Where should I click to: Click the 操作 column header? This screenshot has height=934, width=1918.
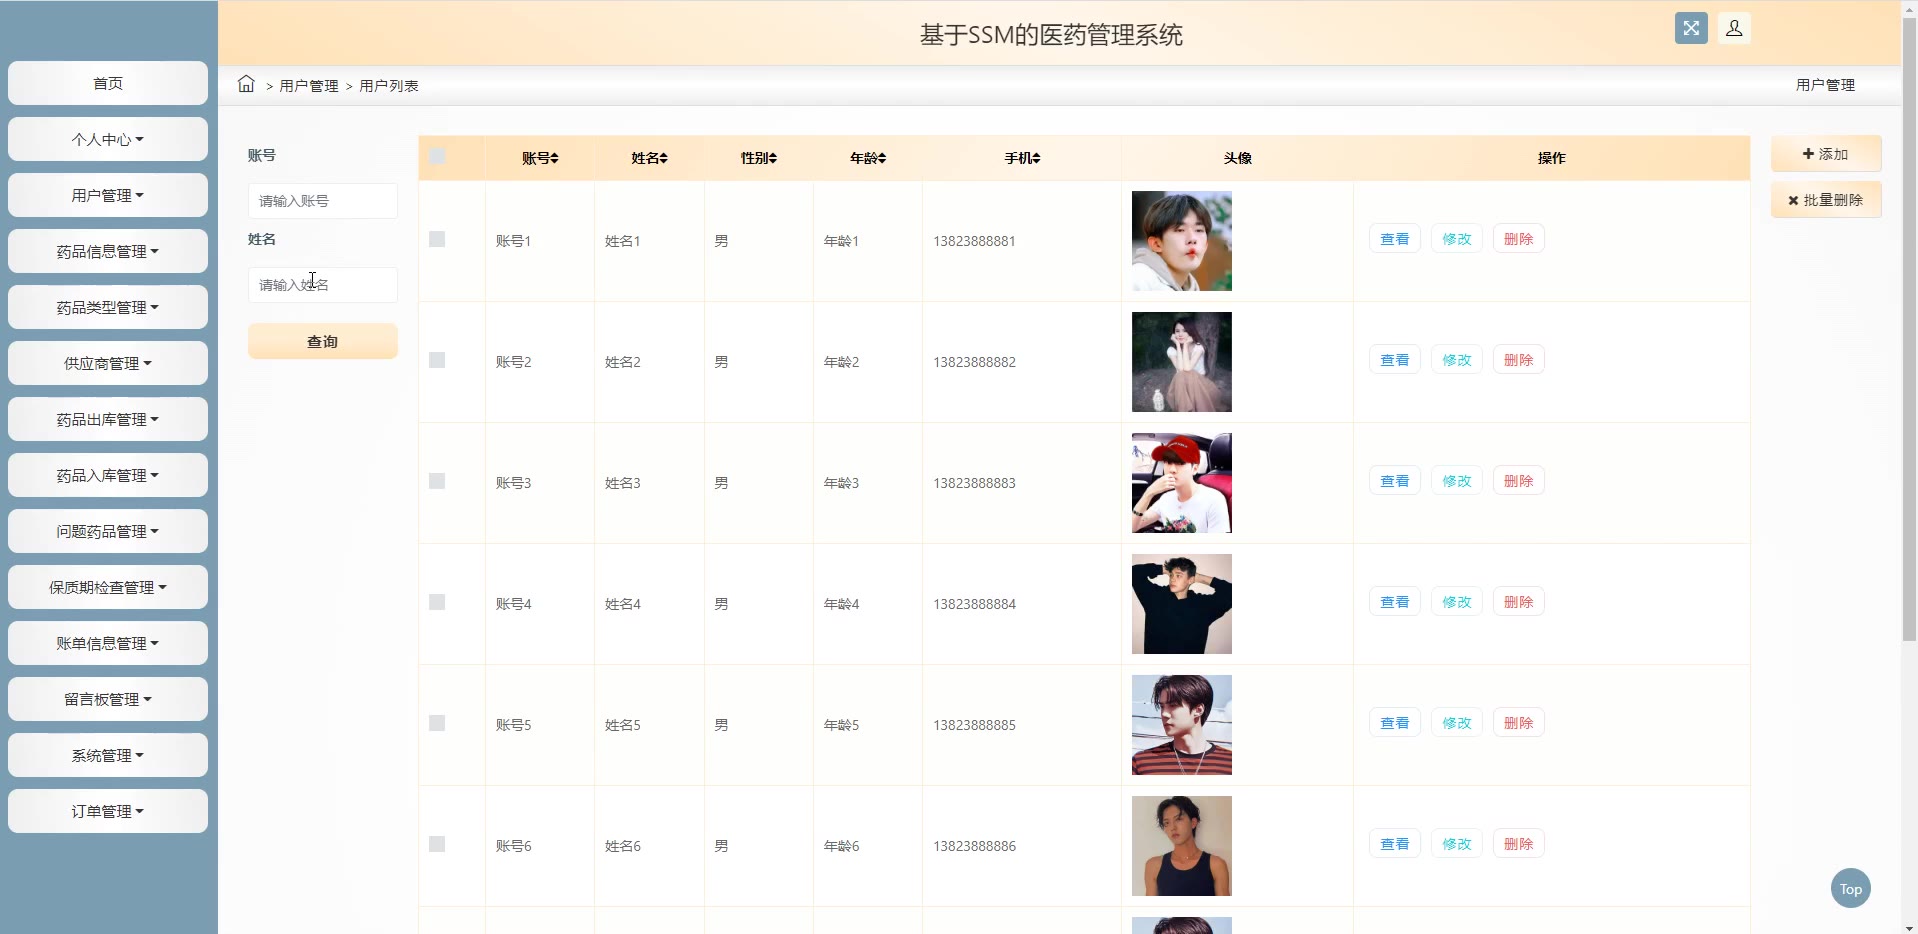coord(1552,158)
